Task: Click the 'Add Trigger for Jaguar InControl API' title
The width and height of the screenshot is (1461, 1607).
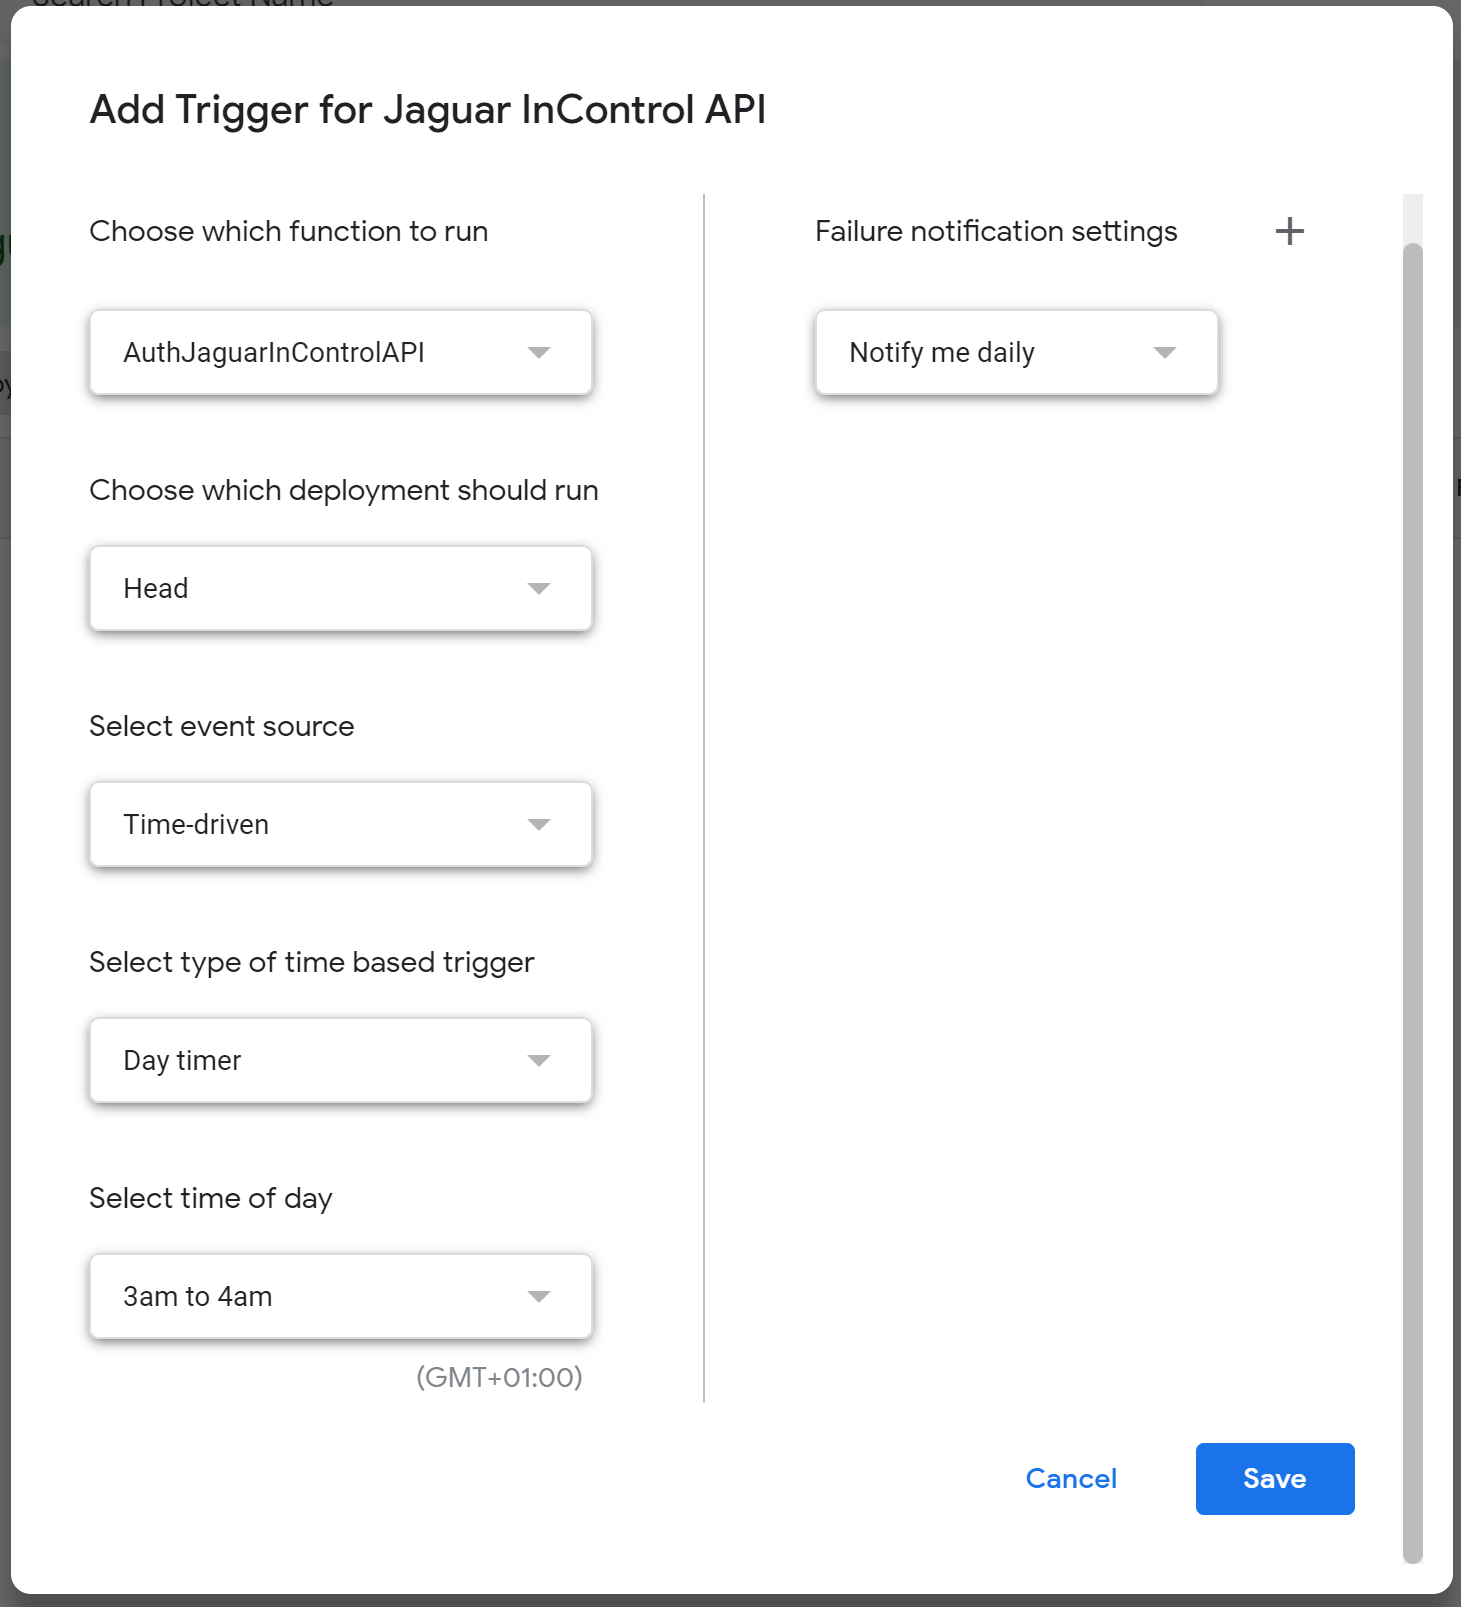Action: 428,110
